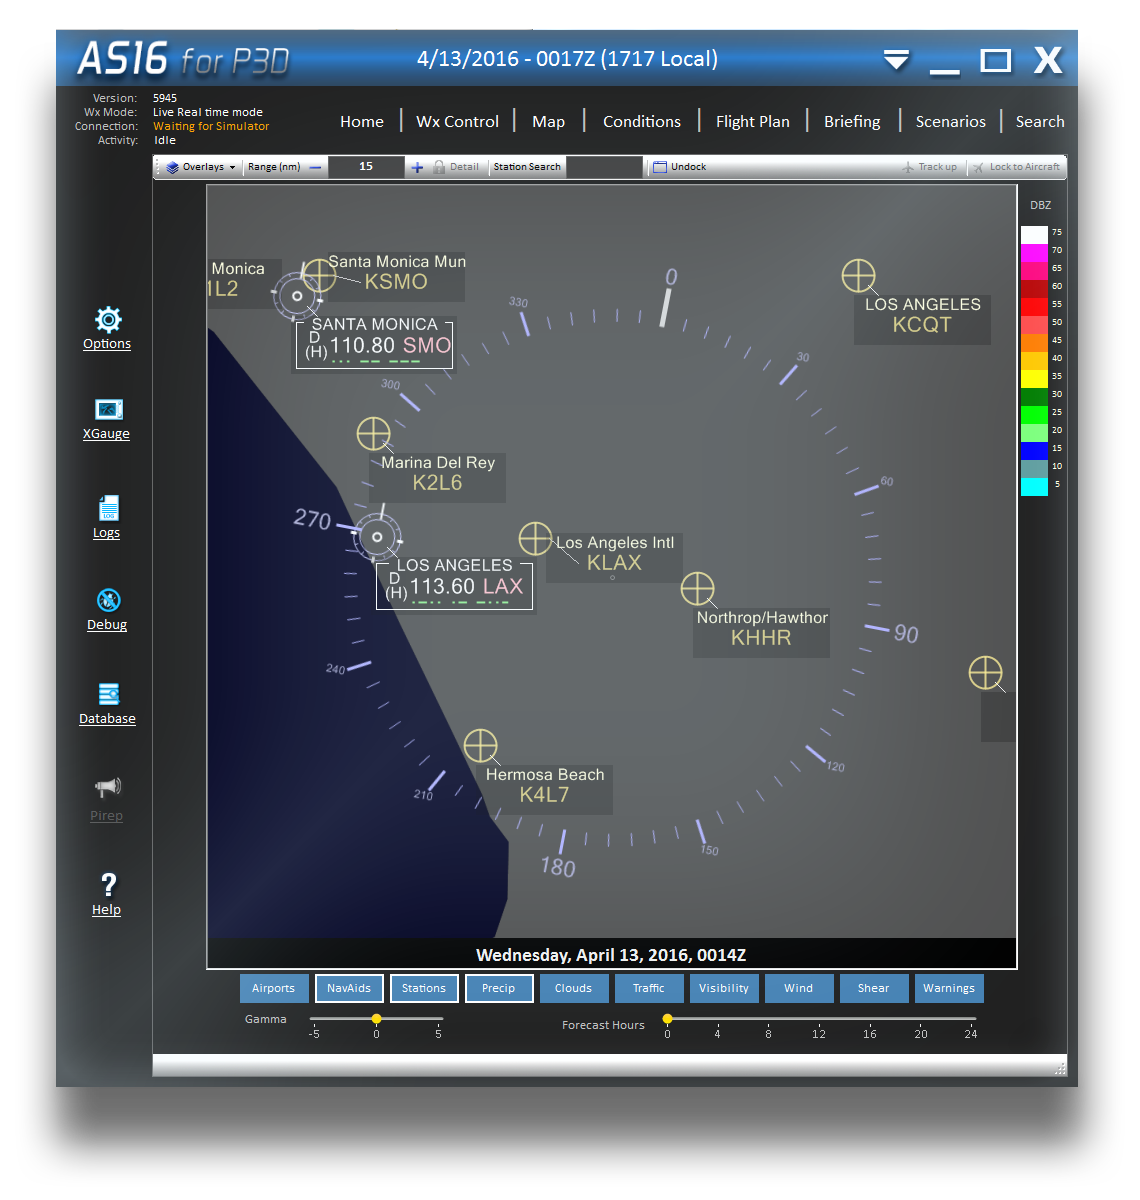Viewport: 1140px width, 1200px height.
Task: Click the K4L7 Hermosa Beach symbol
Action: (x=480, y=746)
